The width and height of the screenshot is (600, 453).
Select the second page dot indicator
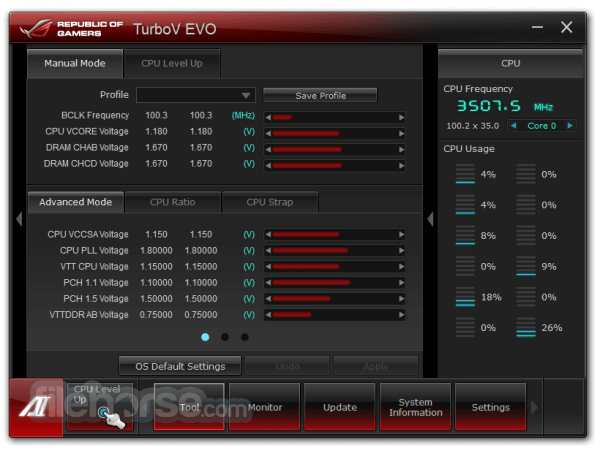coord(225,337)
